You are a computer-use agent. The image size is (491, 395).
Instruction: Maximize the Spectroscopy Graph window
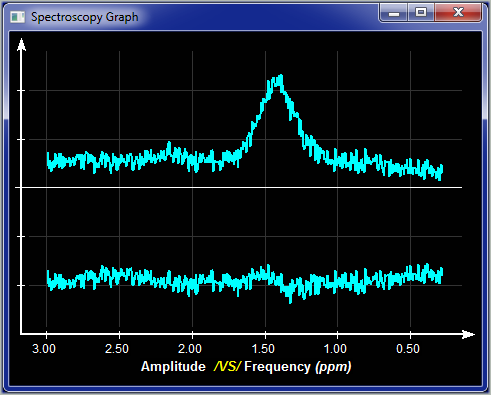[421, 13]
